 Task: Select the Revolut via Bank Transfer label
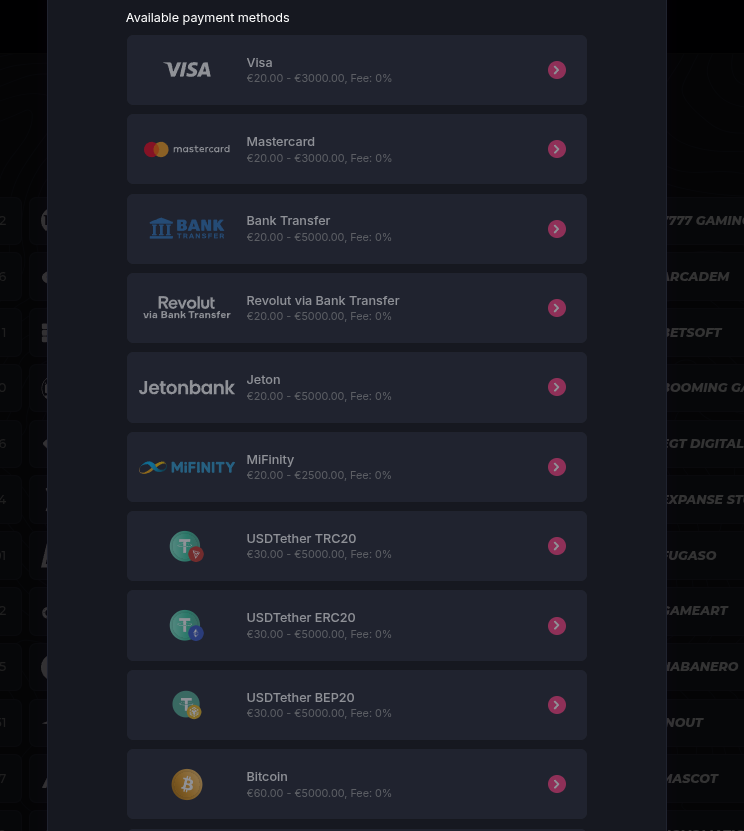[x=322, y=300]
